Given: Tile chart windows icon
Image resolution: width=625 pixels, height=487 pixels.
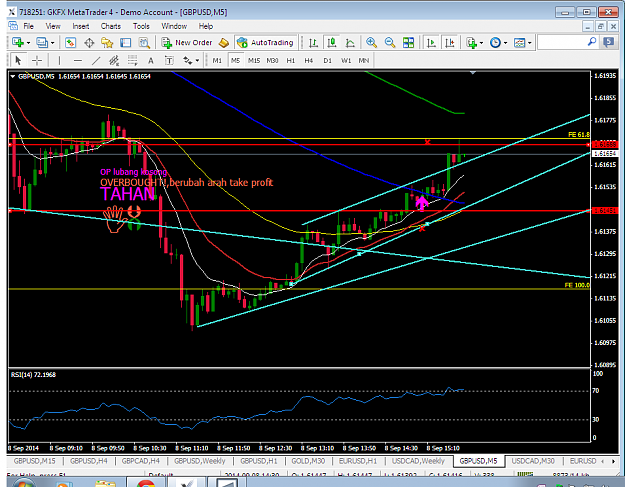Looking at the screenshot, I should coord(409,42).
